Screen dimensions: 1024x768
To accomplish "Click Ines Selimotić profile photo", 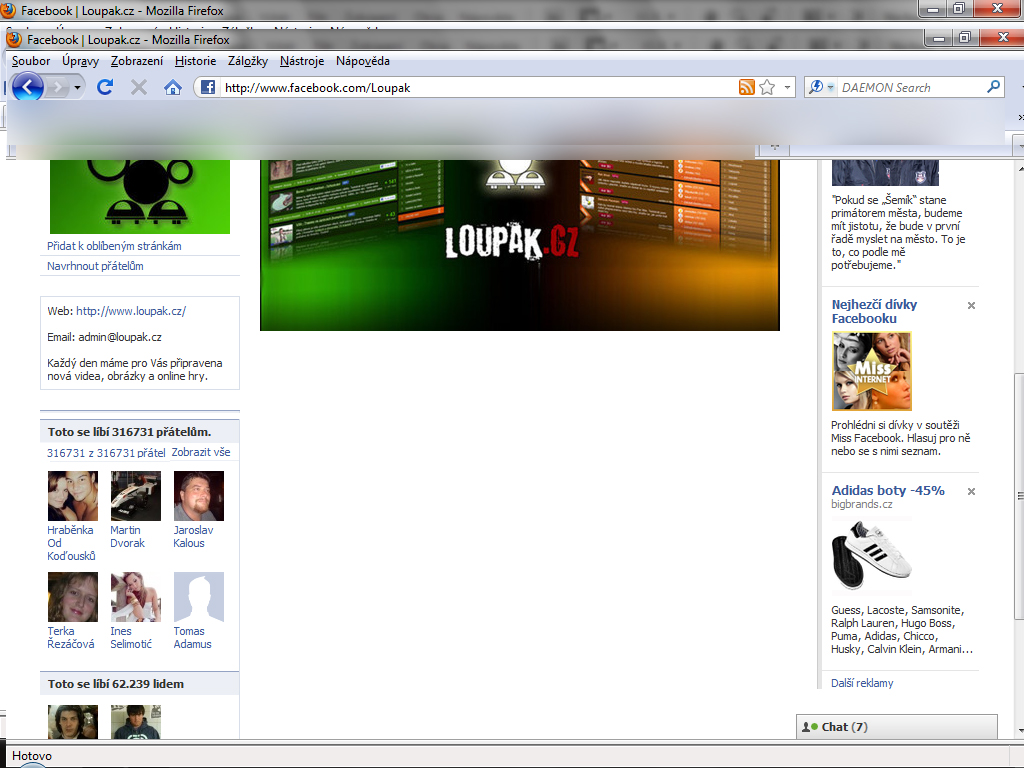I will tap(136, 597).
